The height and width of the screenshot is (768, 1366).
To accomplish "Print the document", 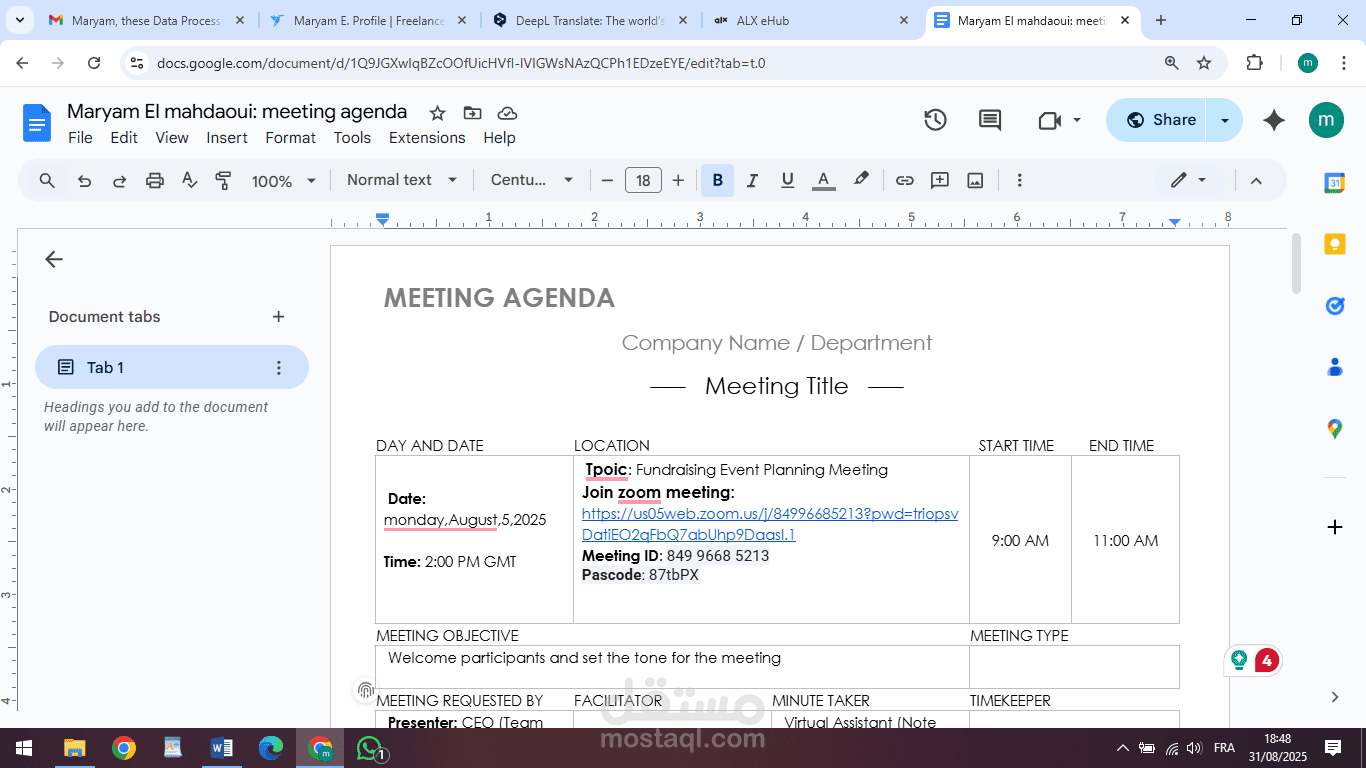I will (154, 181).
